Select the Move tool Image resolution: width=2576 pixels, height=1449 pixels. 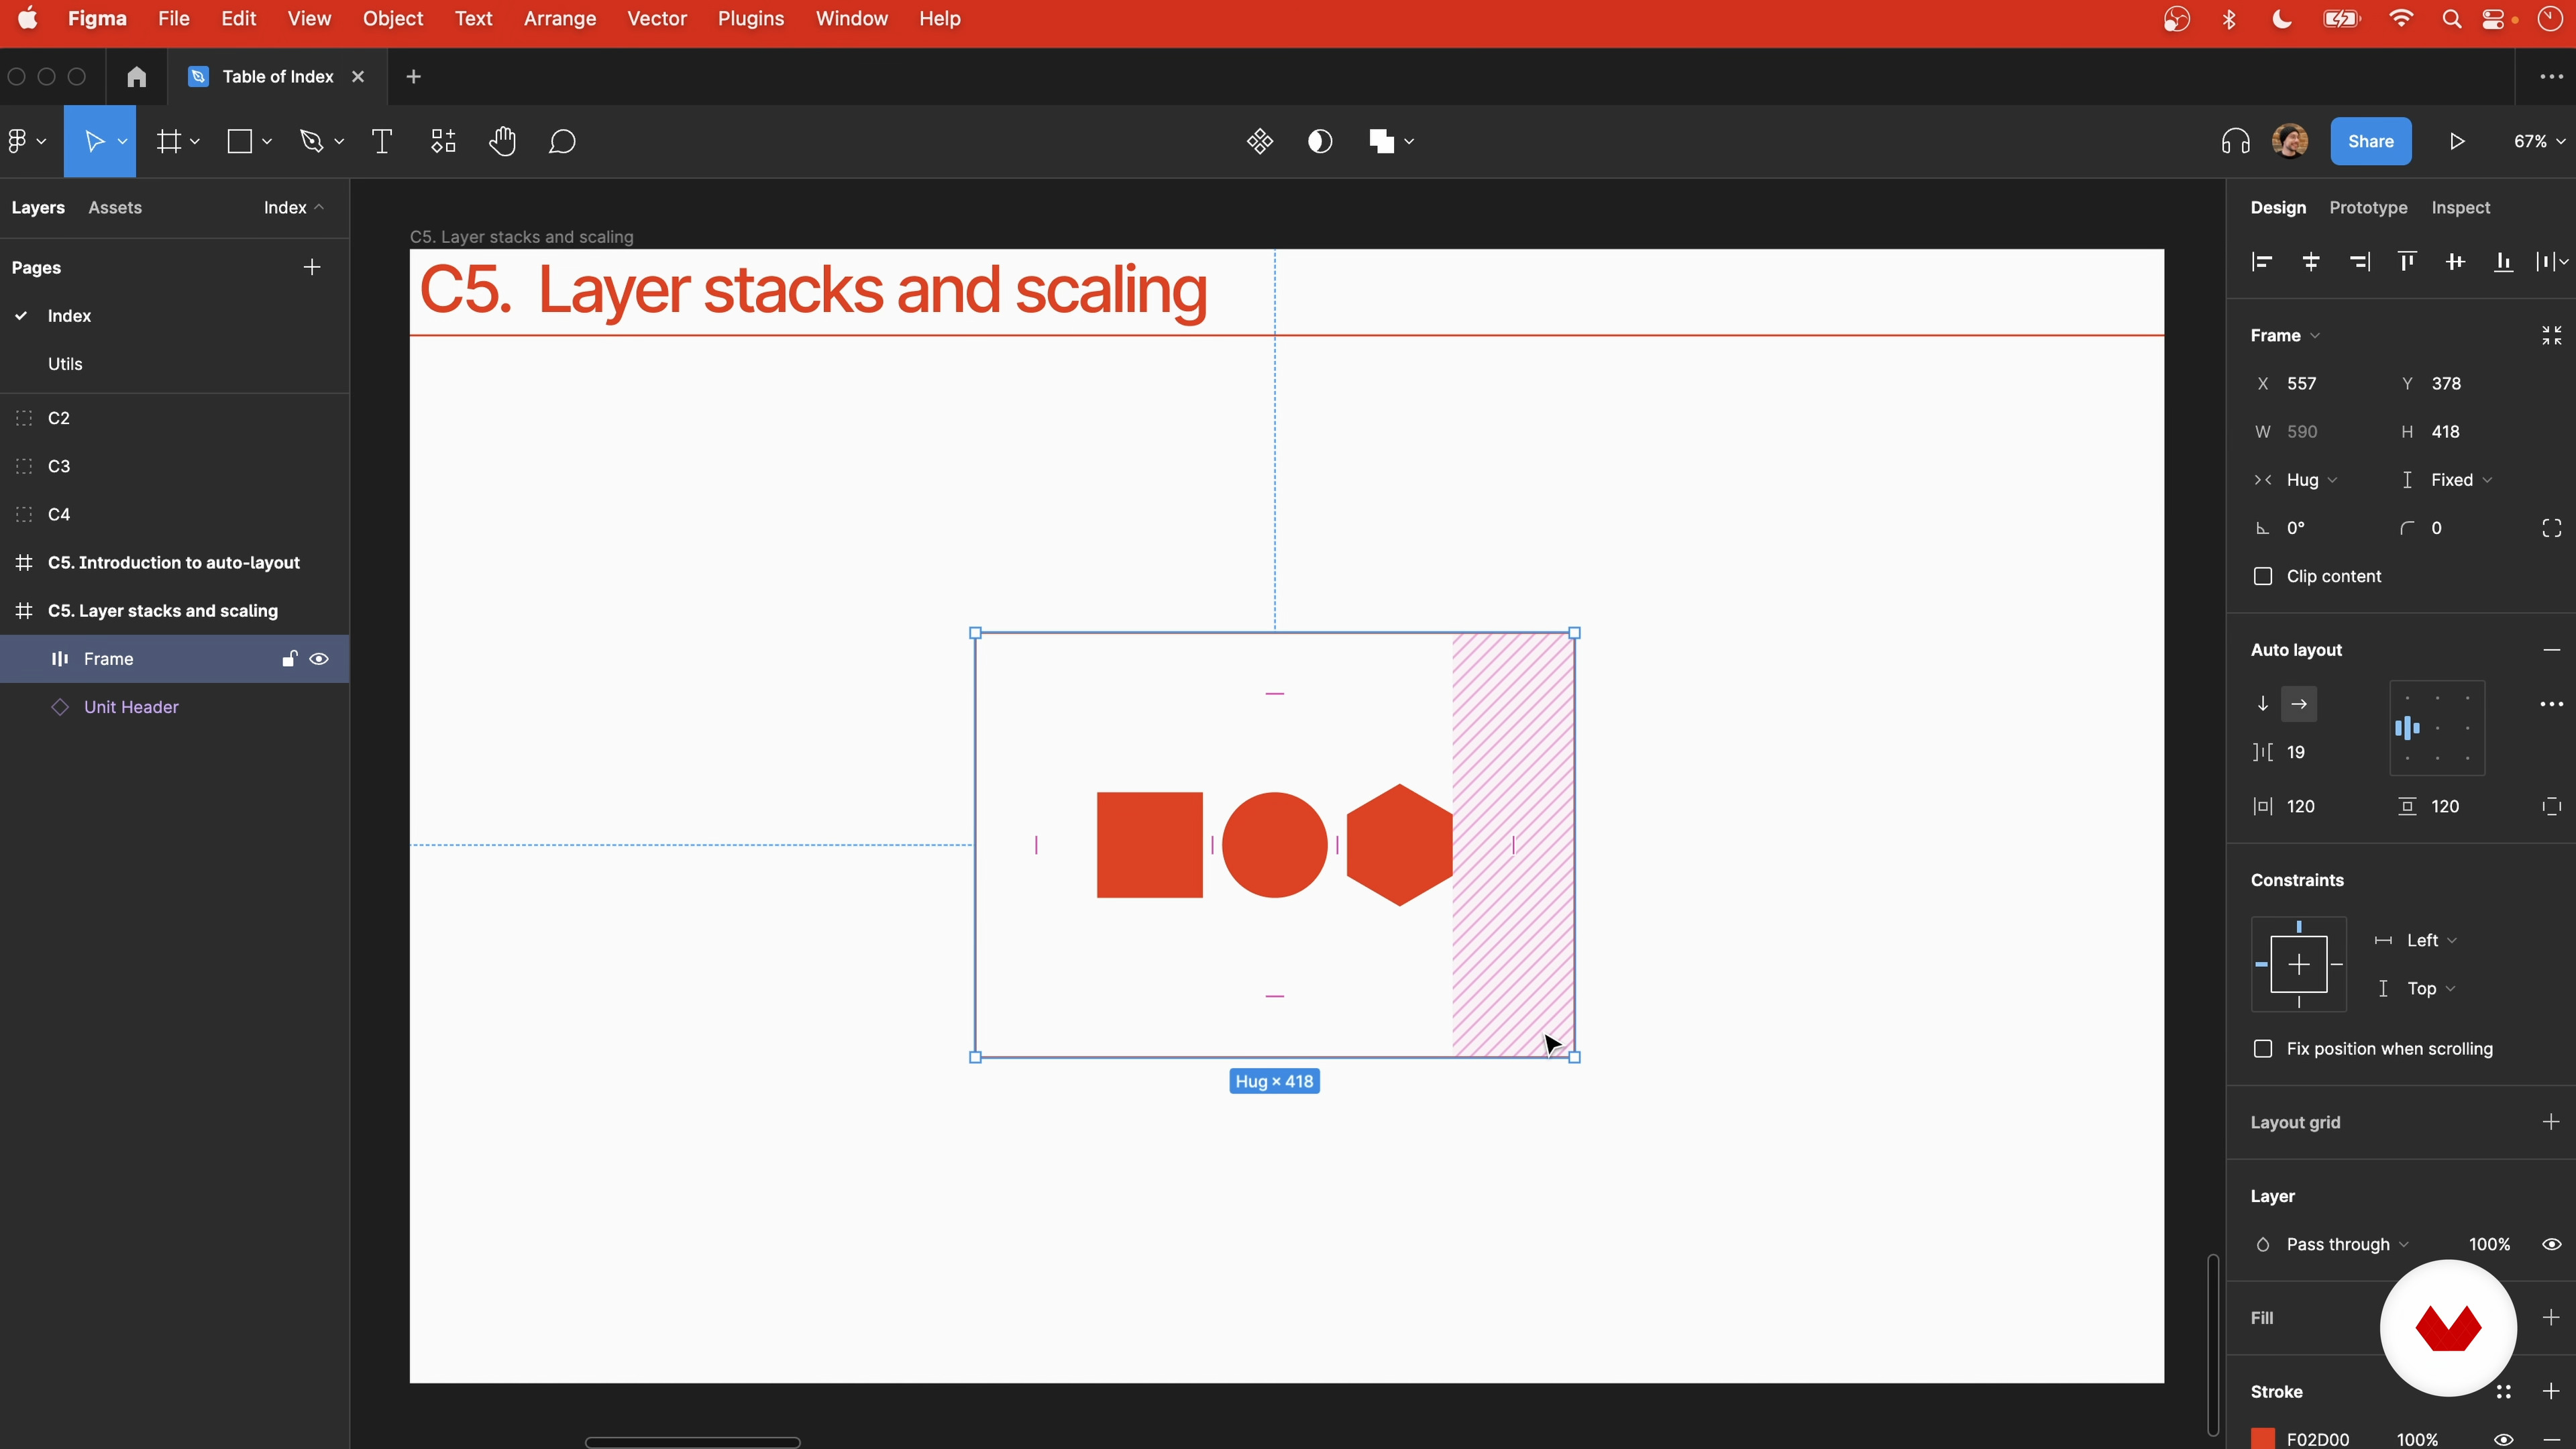pos(95,141)
